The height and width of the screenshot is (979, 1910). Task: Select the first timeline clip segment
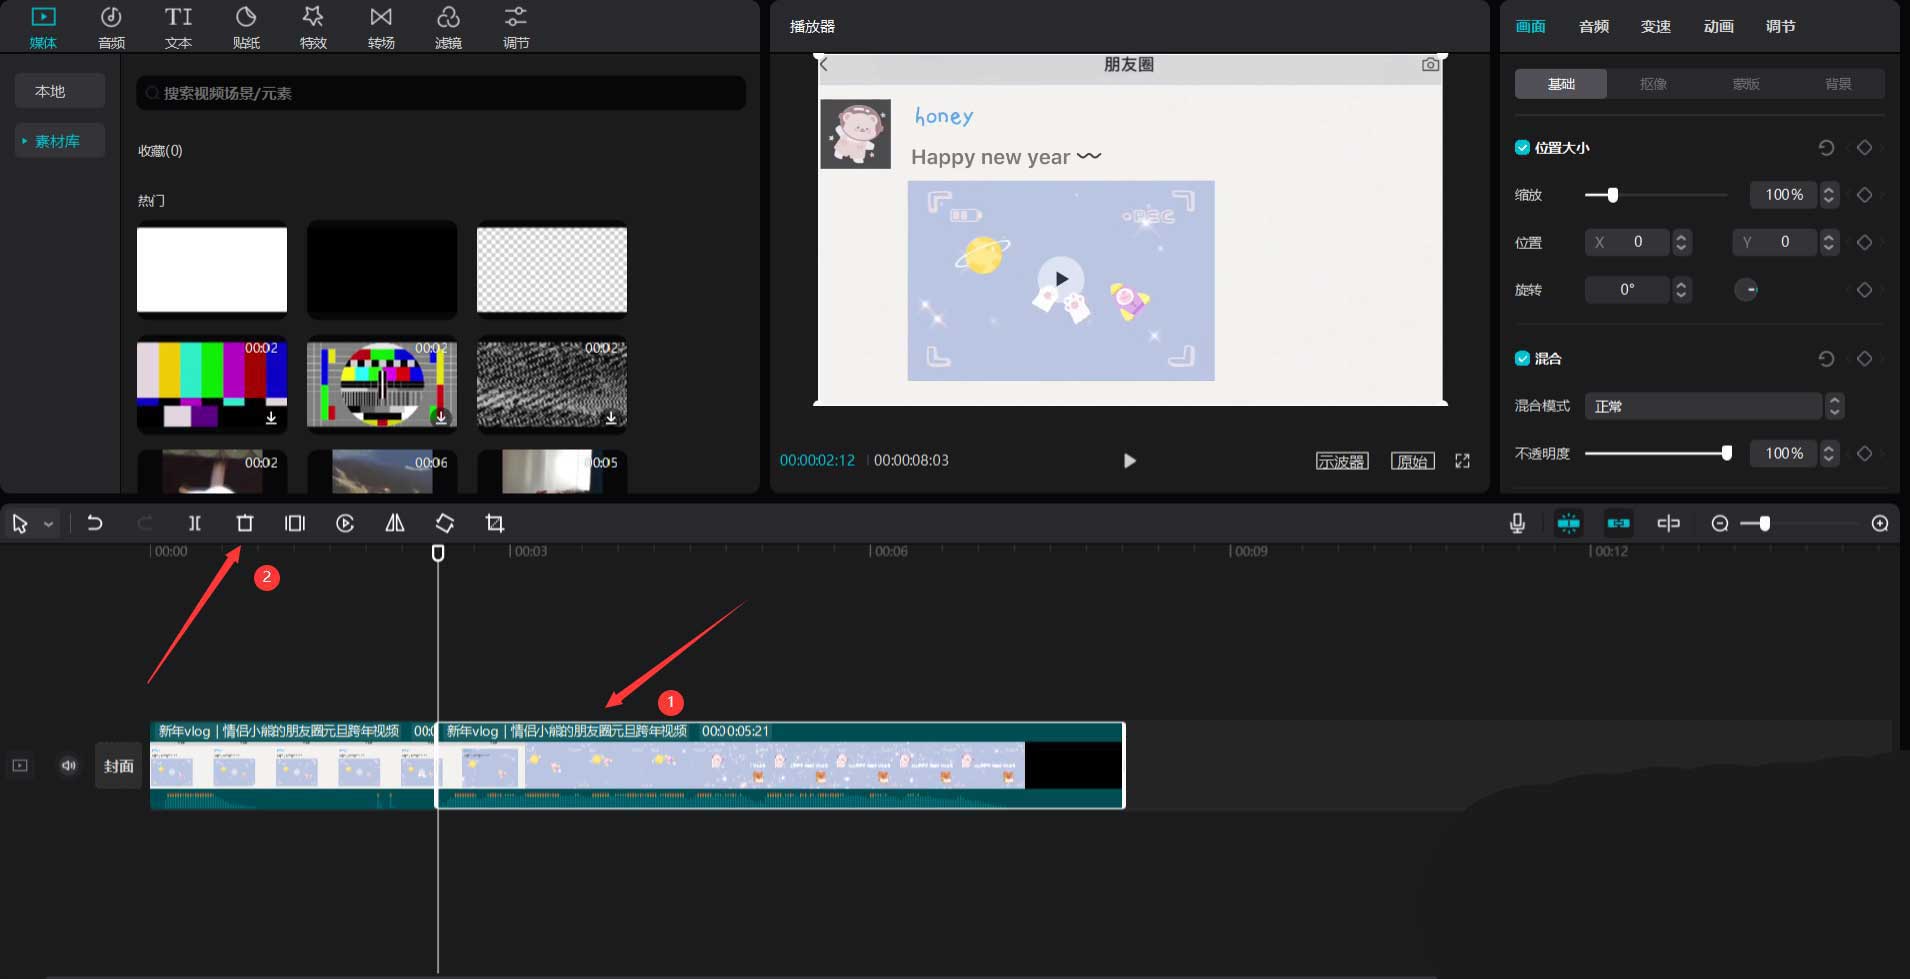(x=292, y=765)
